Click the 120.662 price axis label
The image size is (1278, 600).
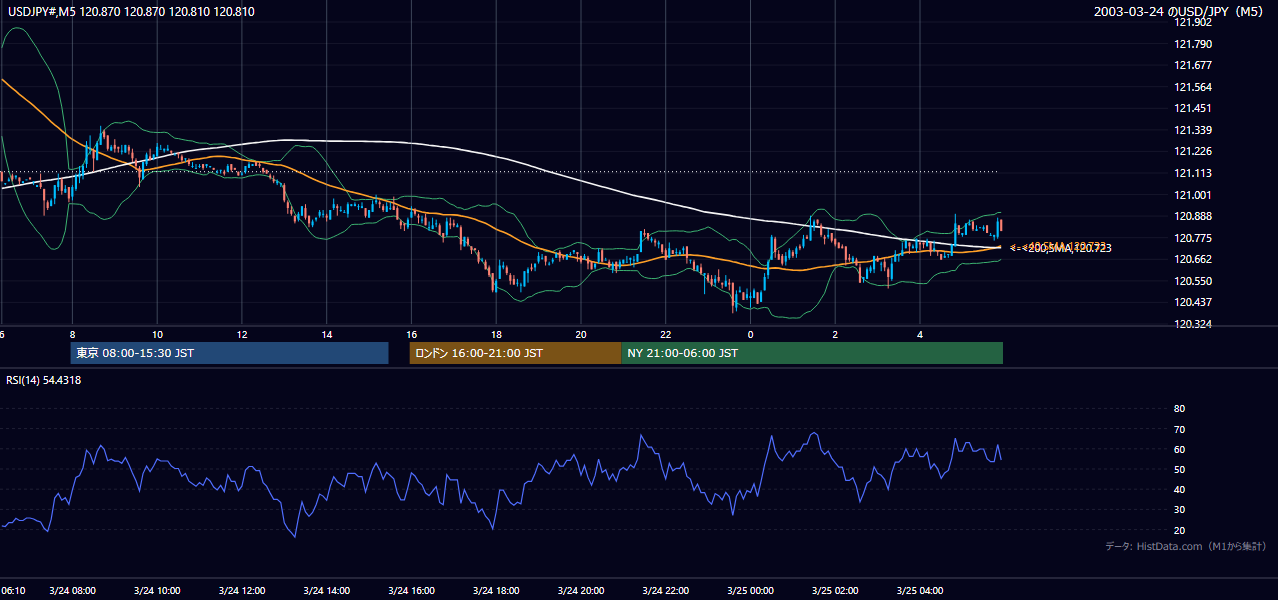[x=1193, y=259]
